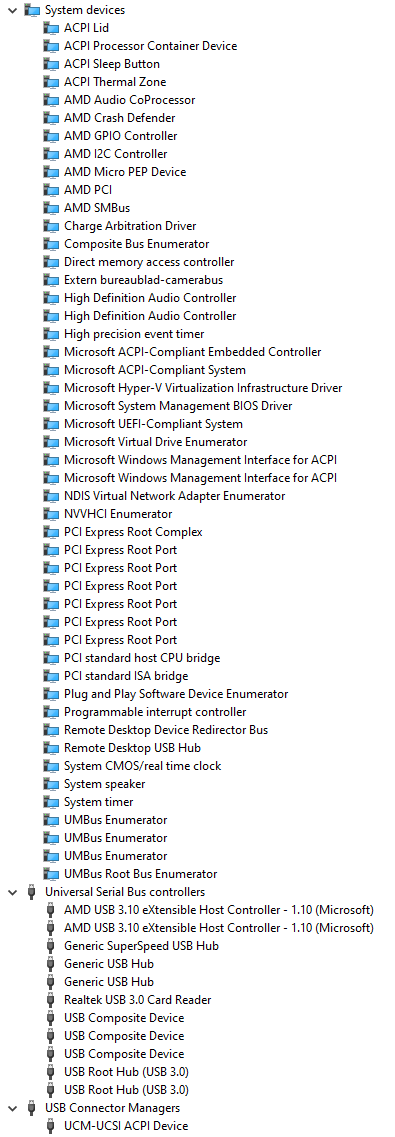
Task: Click the Charge Arbitration Driver icon
Action: 51,226
